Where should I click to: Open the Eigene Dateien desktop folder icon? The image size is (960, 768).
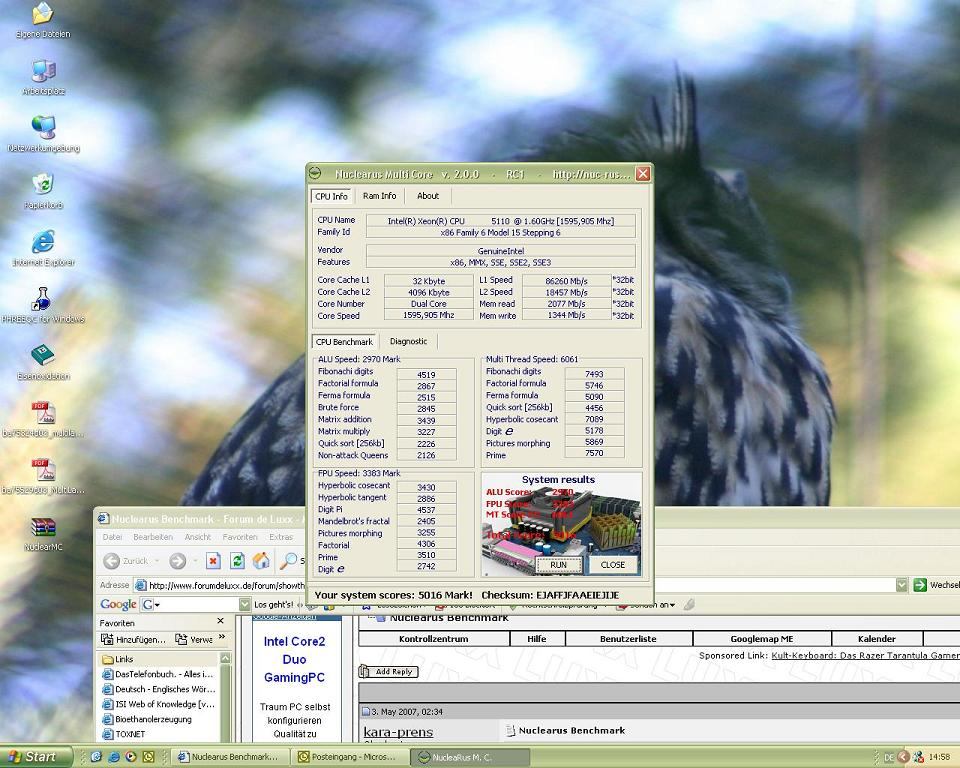tap(43, 13)
